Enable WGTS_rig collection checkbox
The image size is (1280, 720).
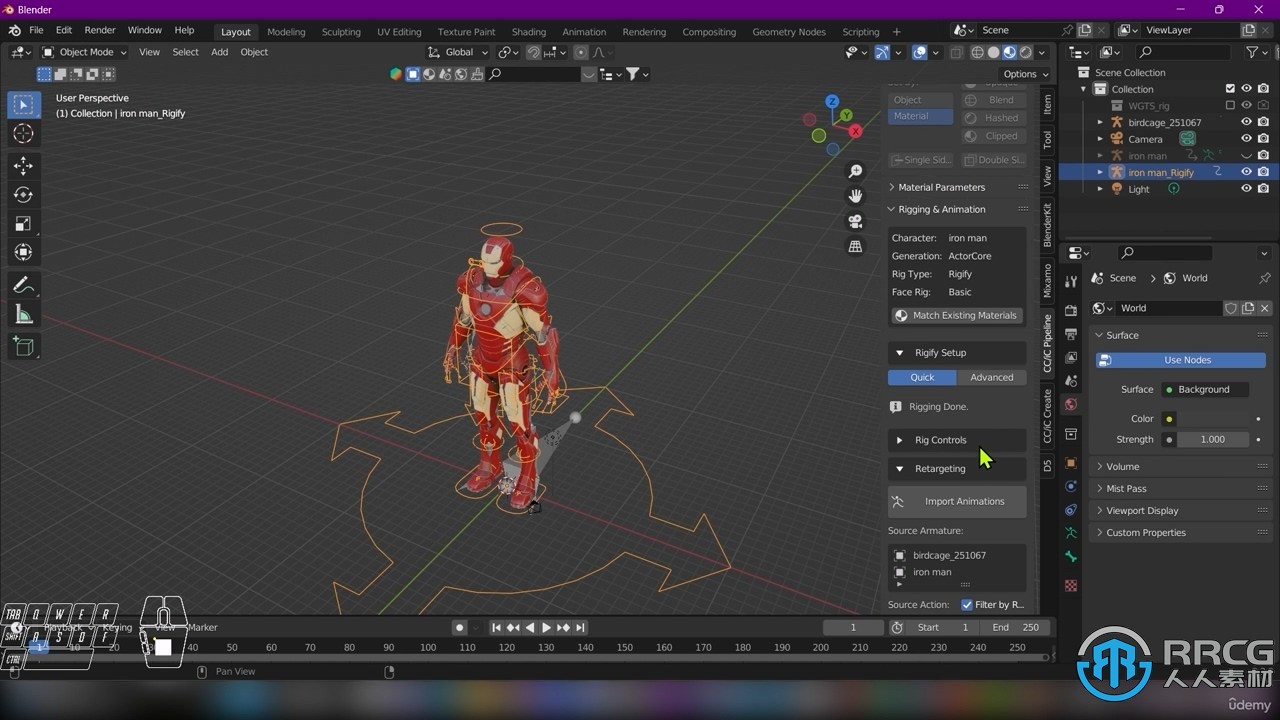click(x=1230, y=105)
